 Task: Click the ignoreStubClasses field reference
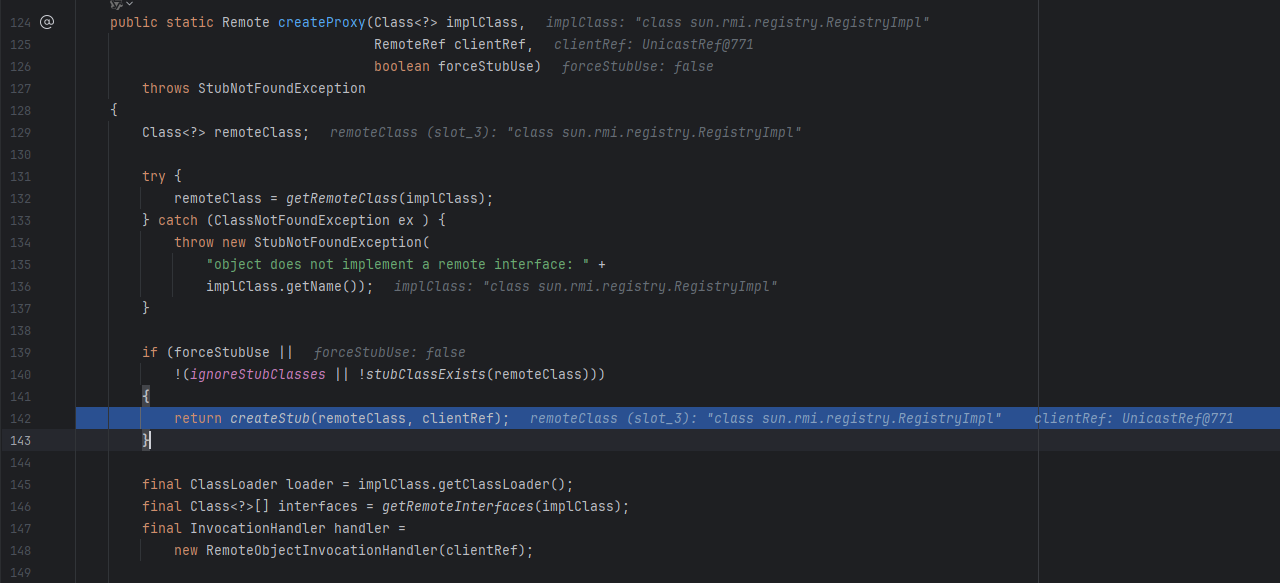270,374
